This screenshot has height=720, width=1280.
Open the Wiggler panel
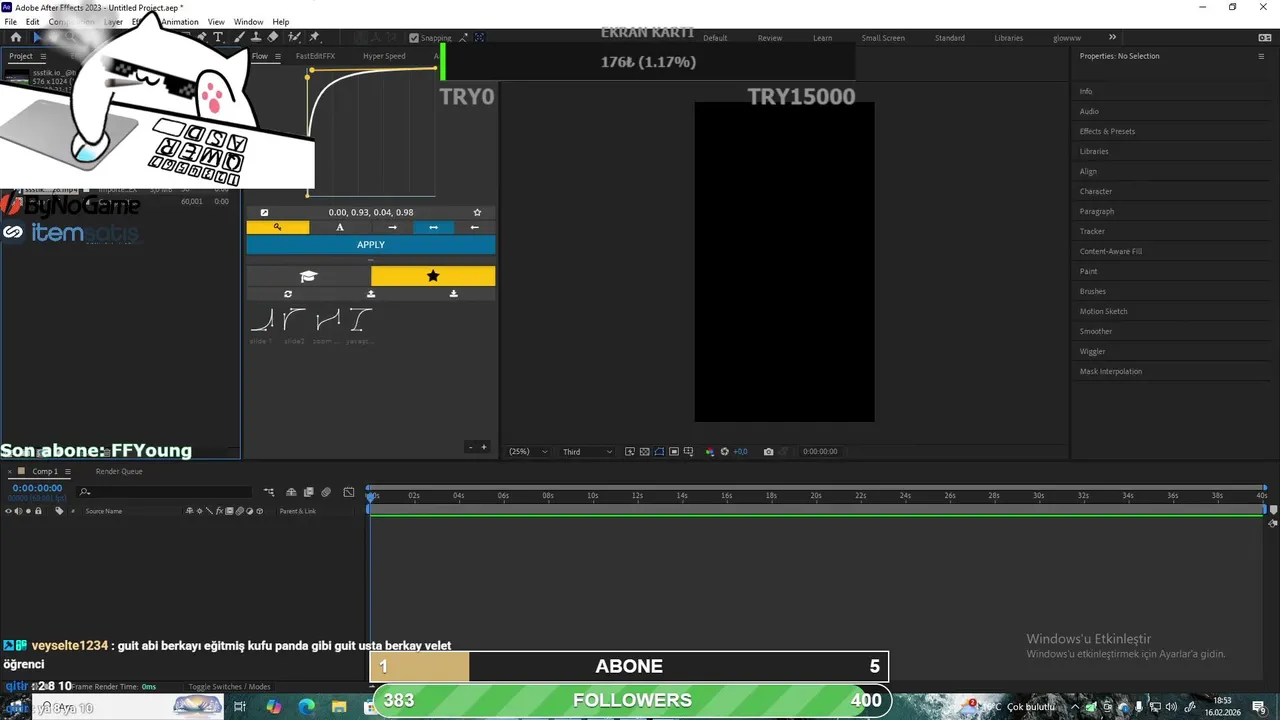point(1092,351)
